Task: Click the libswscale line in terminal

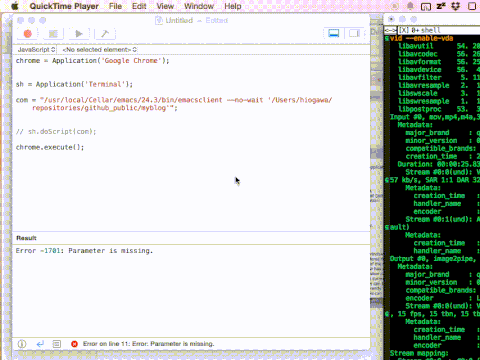Action: tap(439, 93)
